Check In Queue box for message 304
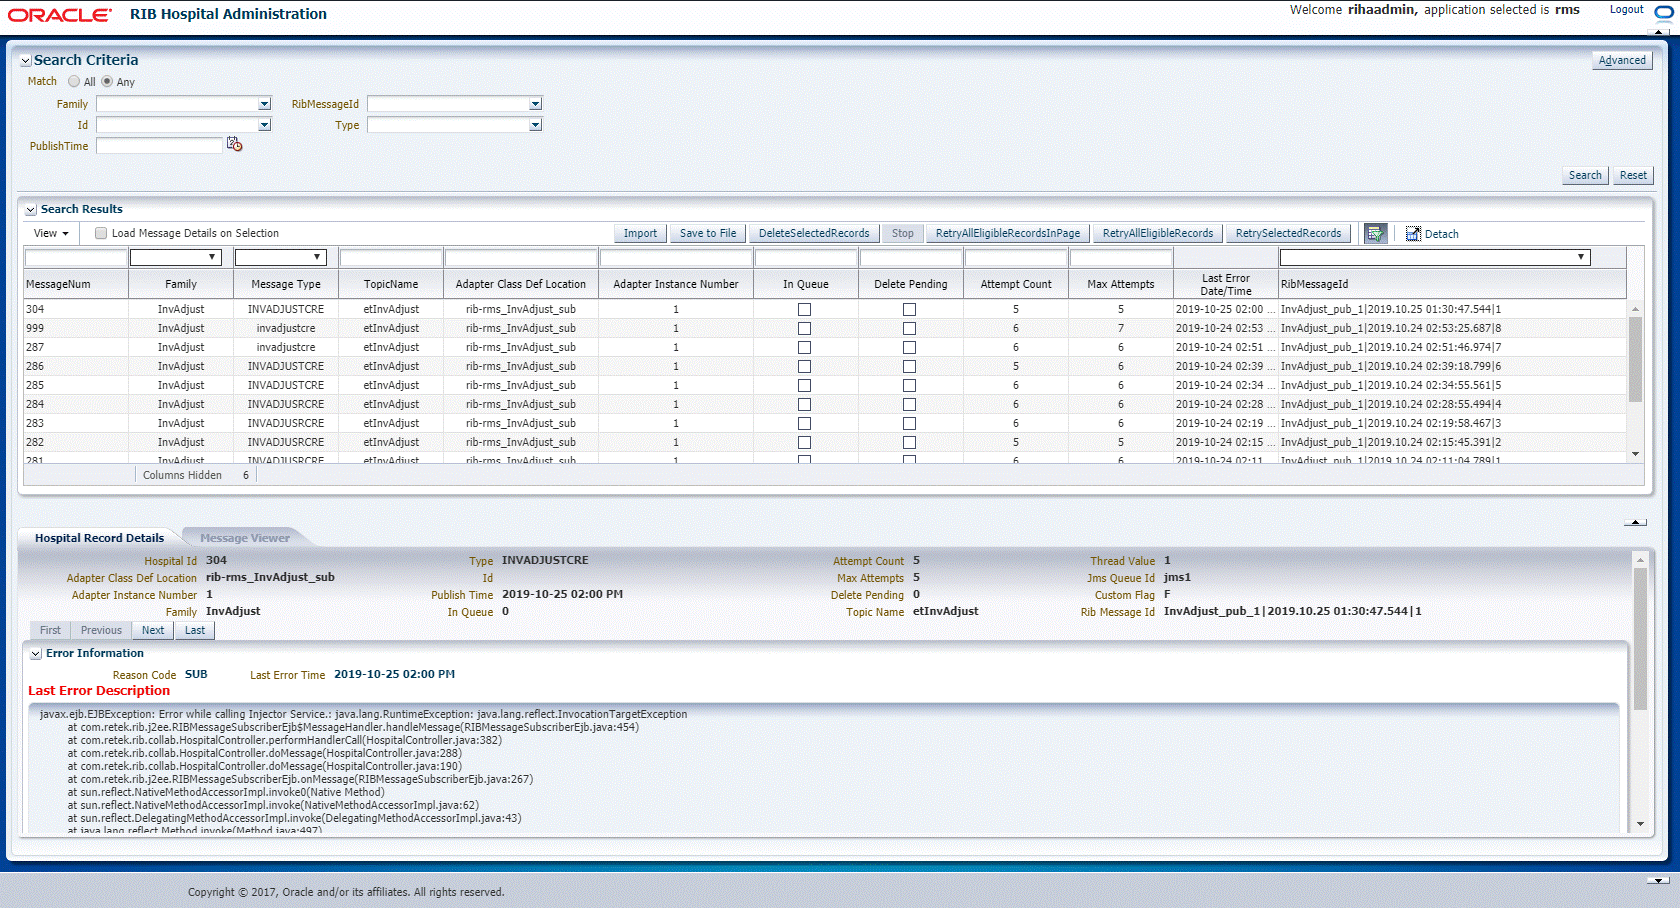The width and height of the screenshot is (1680, 908). [x=804, y=310]
